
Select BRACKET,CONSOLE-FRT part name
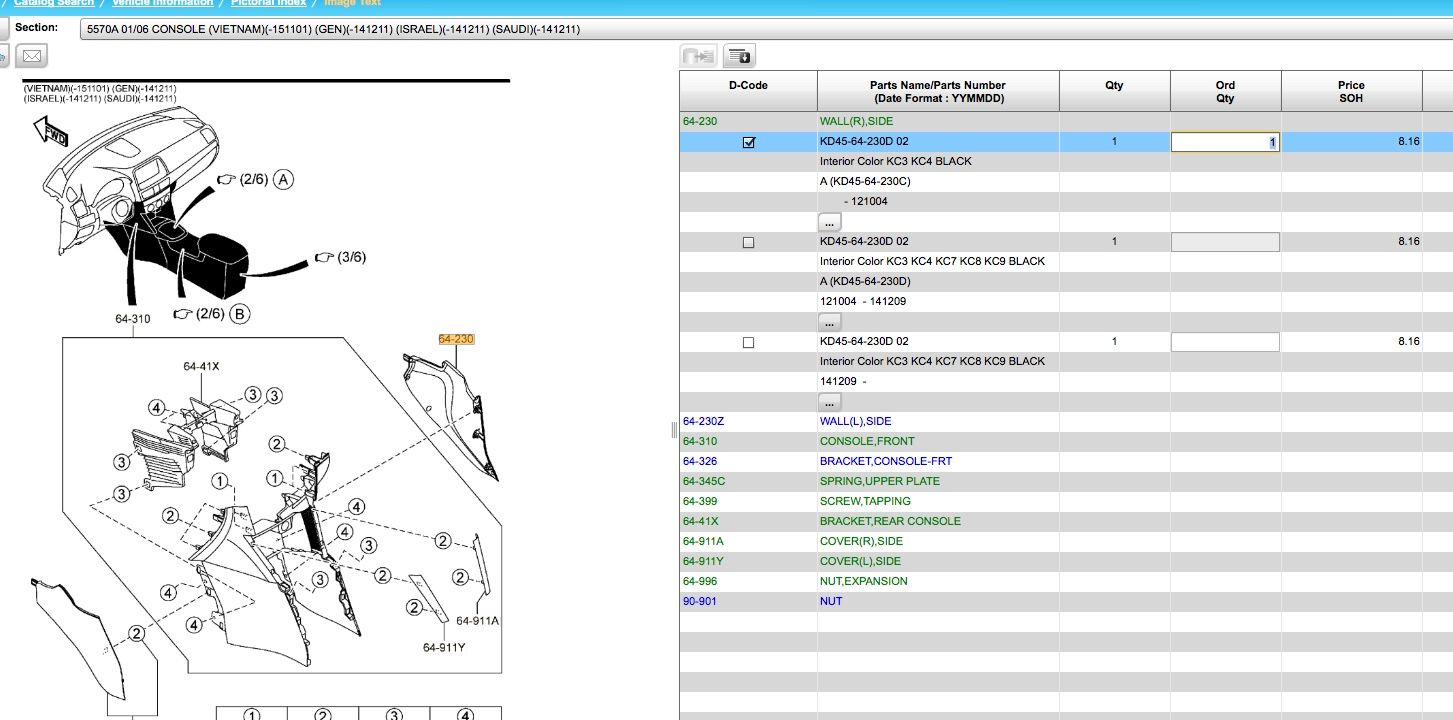[886, 461]
